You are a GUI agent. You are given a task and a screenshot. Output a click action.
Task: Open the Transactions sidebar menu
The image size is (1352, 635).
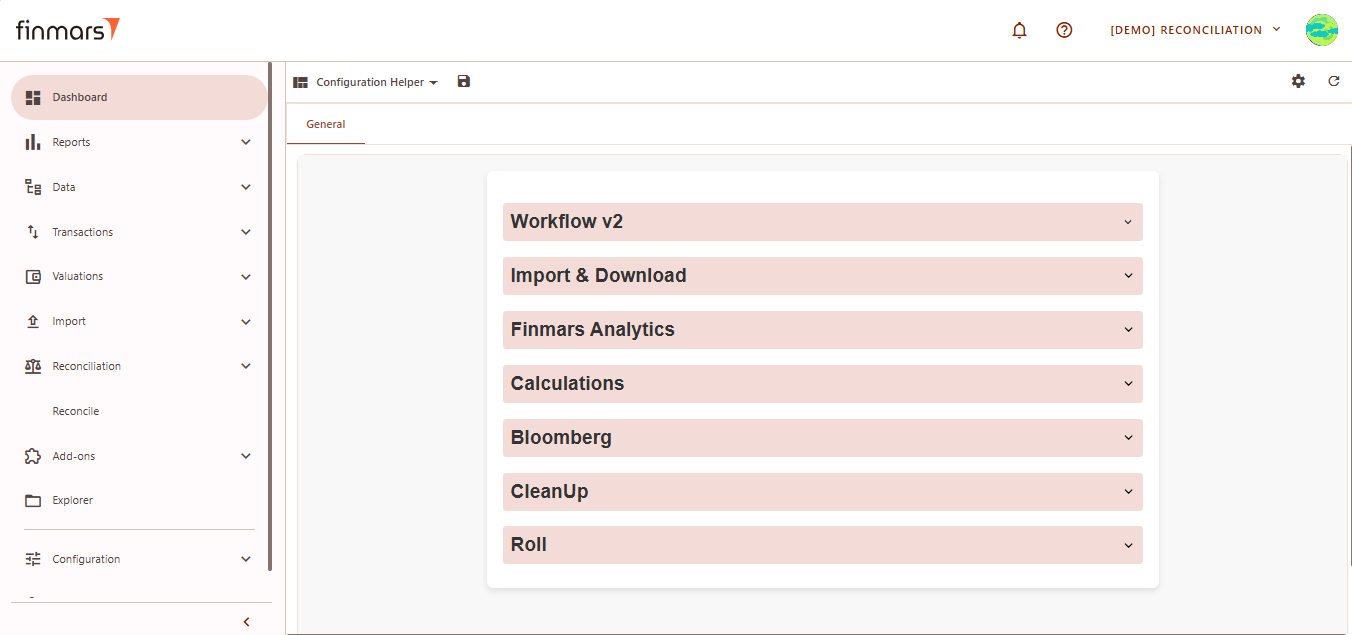[x=139, y=232]
